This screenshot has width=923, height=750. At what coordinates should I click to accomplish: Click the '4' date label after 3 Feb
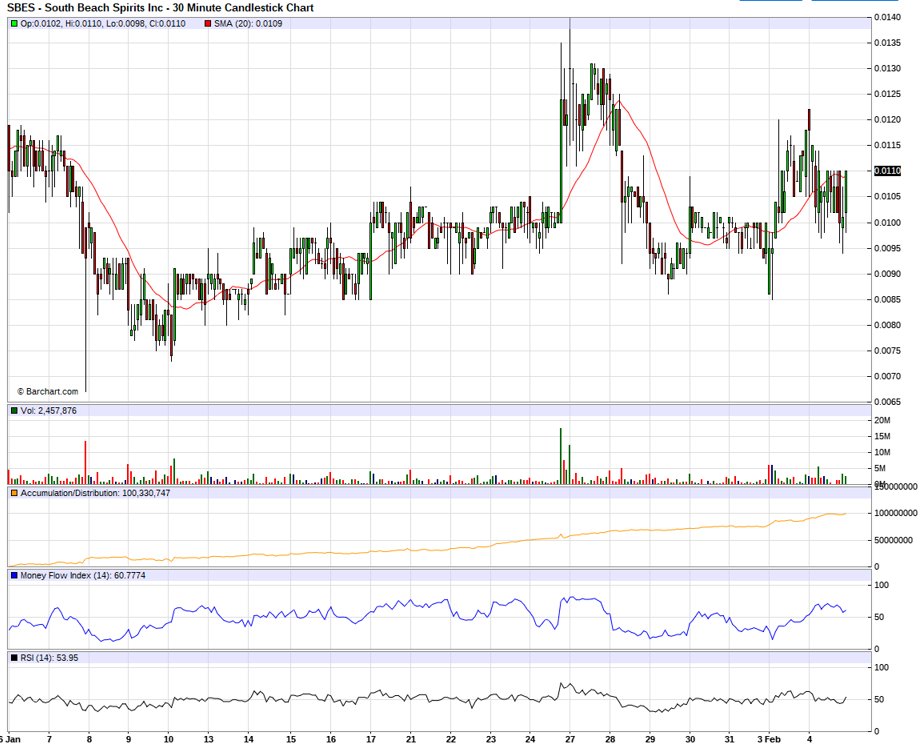point(809,739)
